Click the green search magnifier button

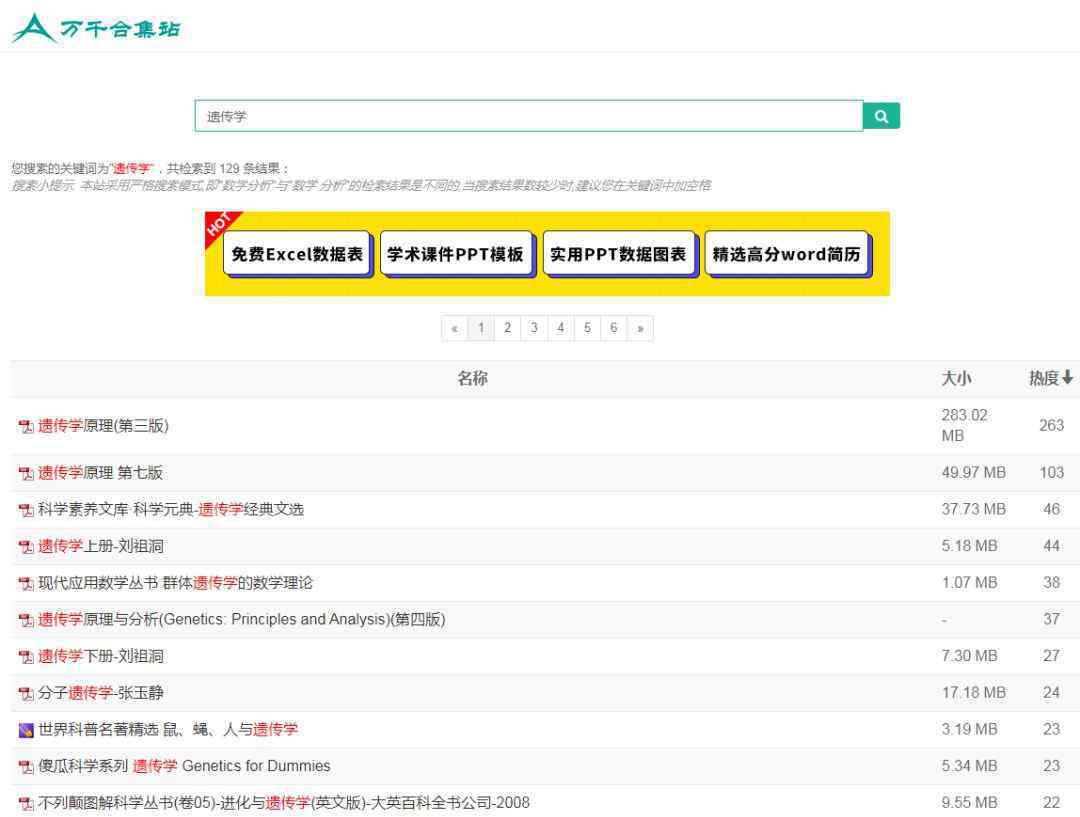tap(881, 116)
